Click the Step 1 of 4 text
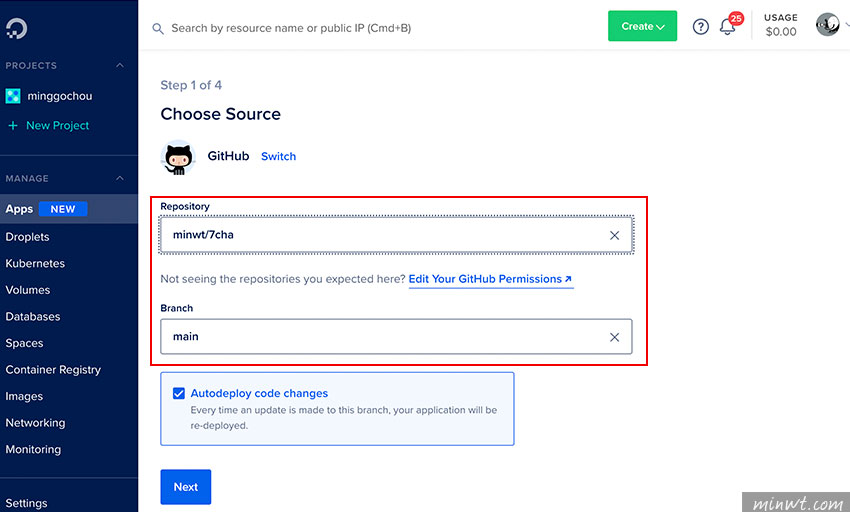Screen dimensions: 850x512 191,85
